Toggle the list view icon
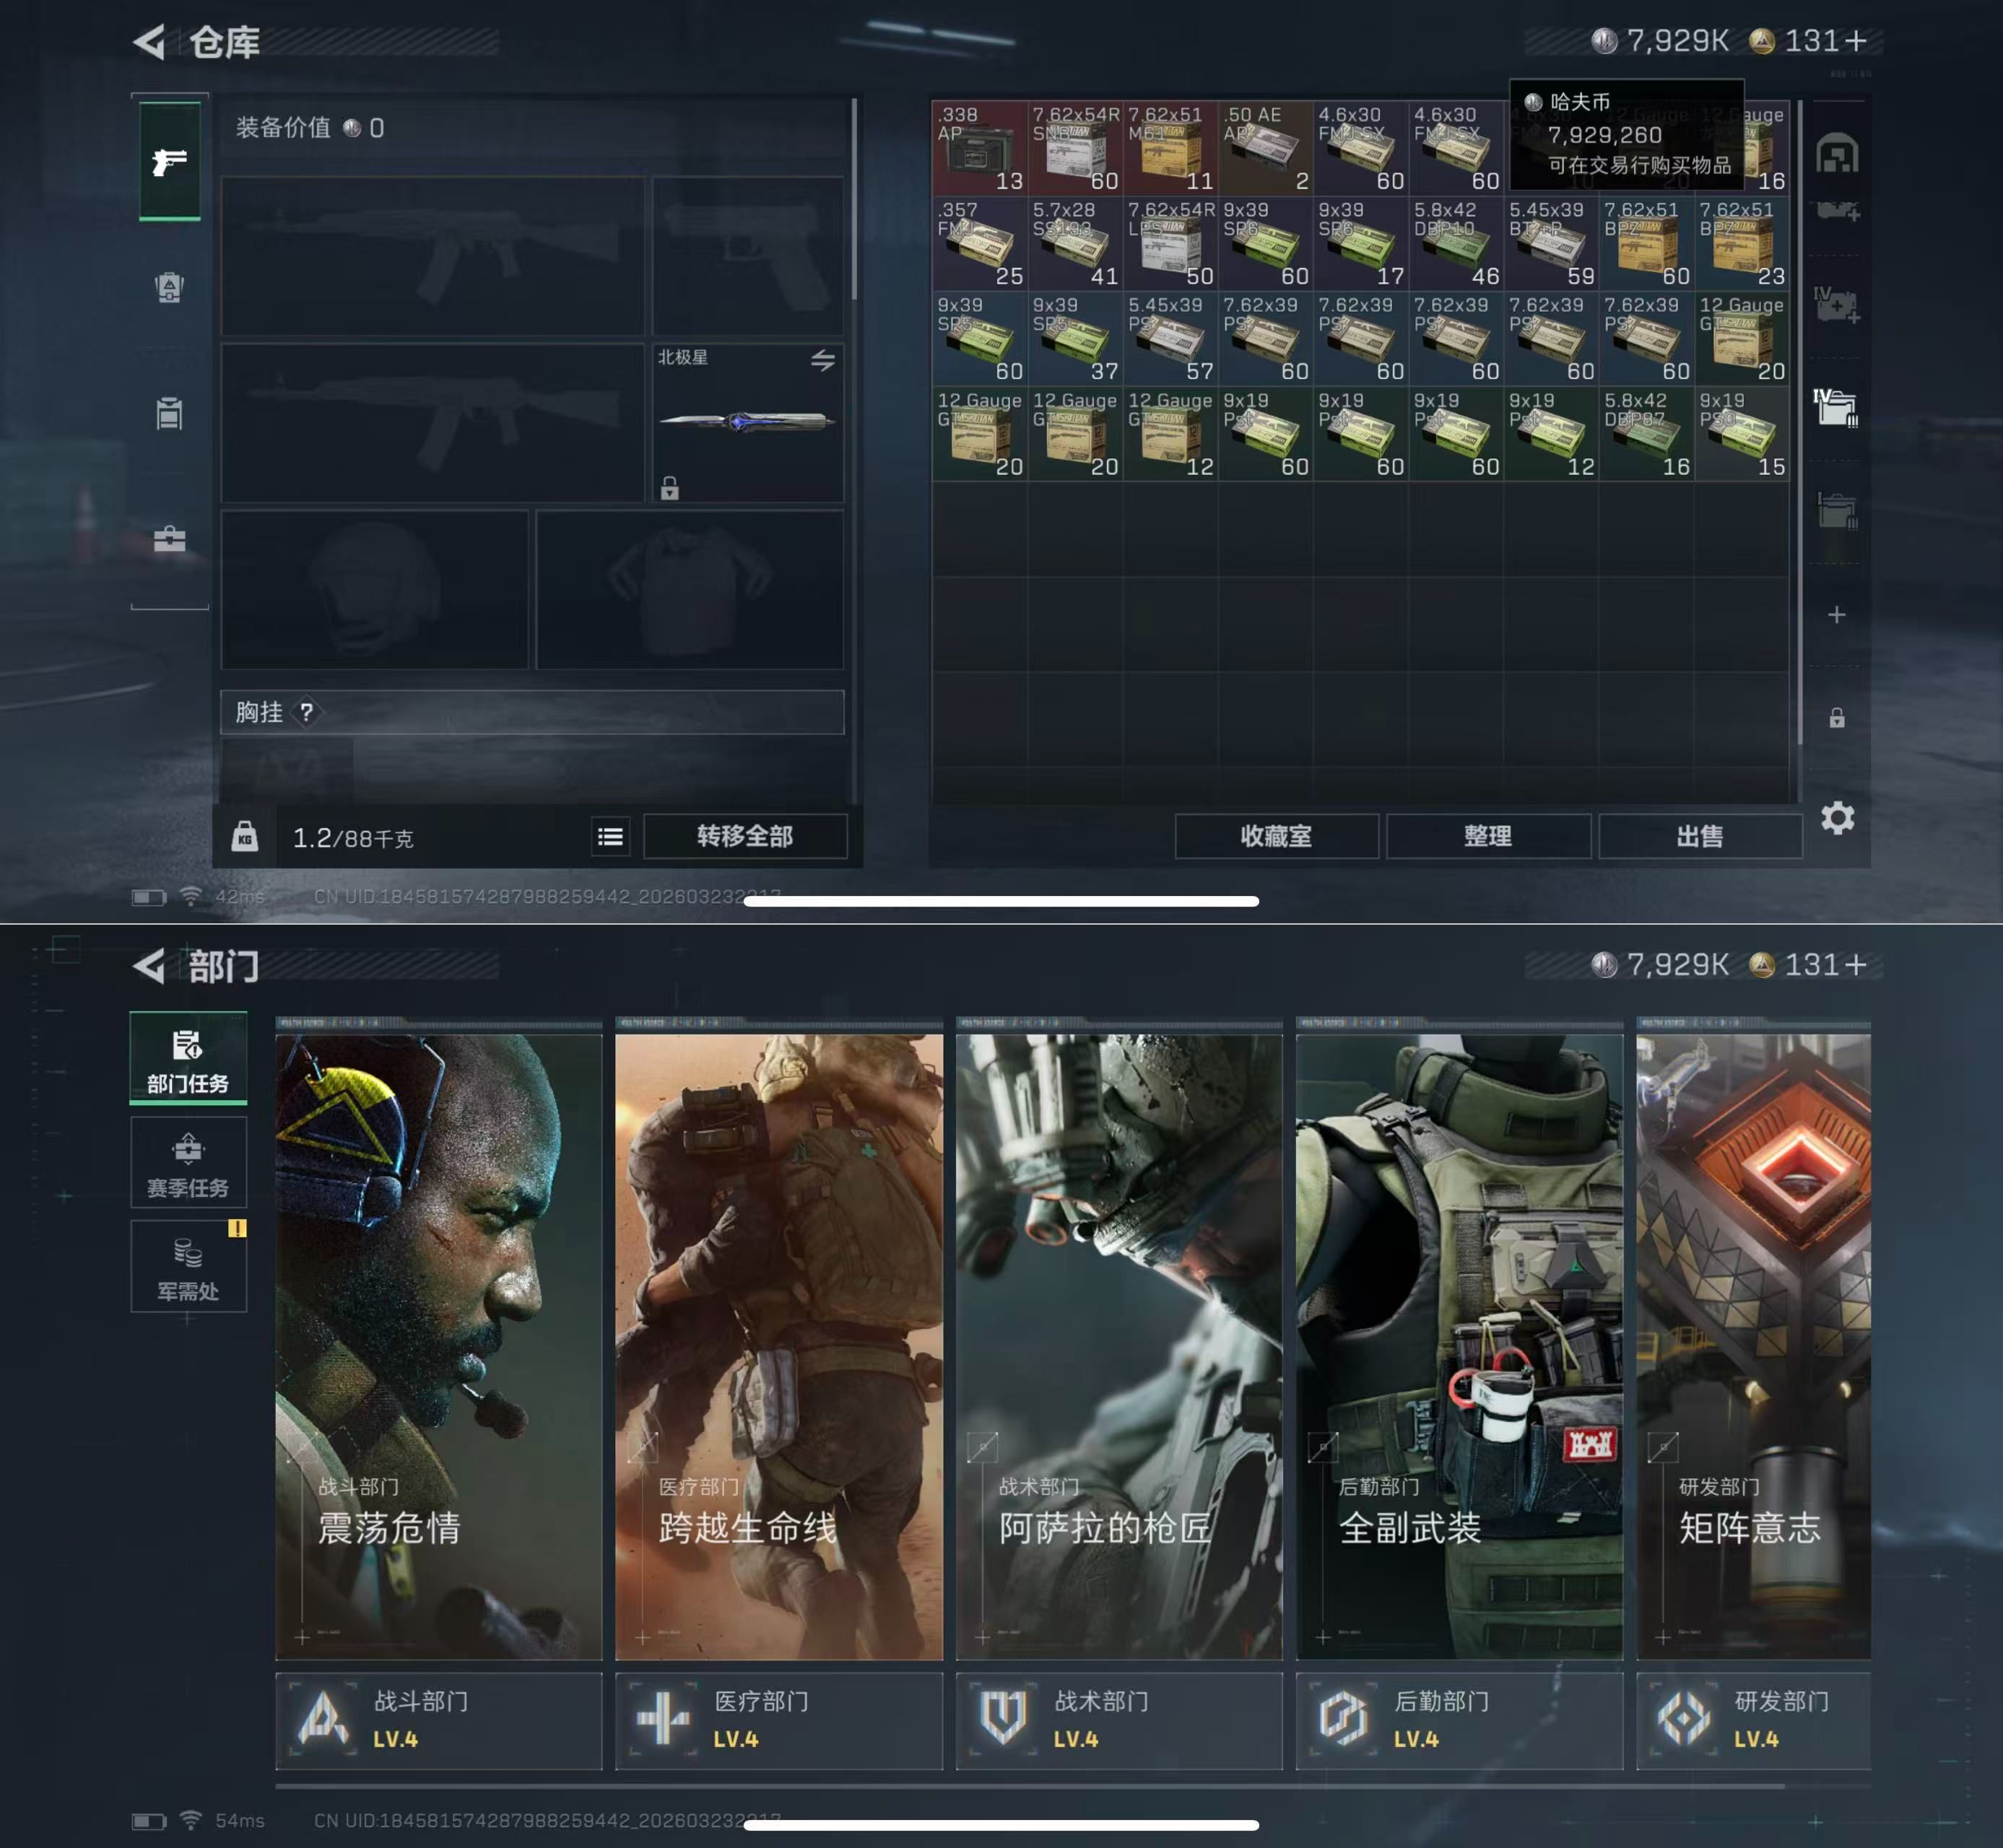Image resolution: width=2003 pixels, height=1848 pixels. 610,837
